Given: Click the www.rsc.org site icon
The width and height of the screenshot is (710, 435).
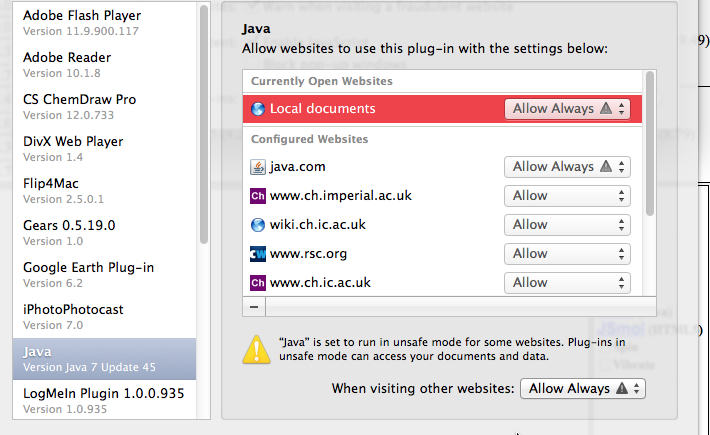Looking at the screenshot, I should point(258,254).
